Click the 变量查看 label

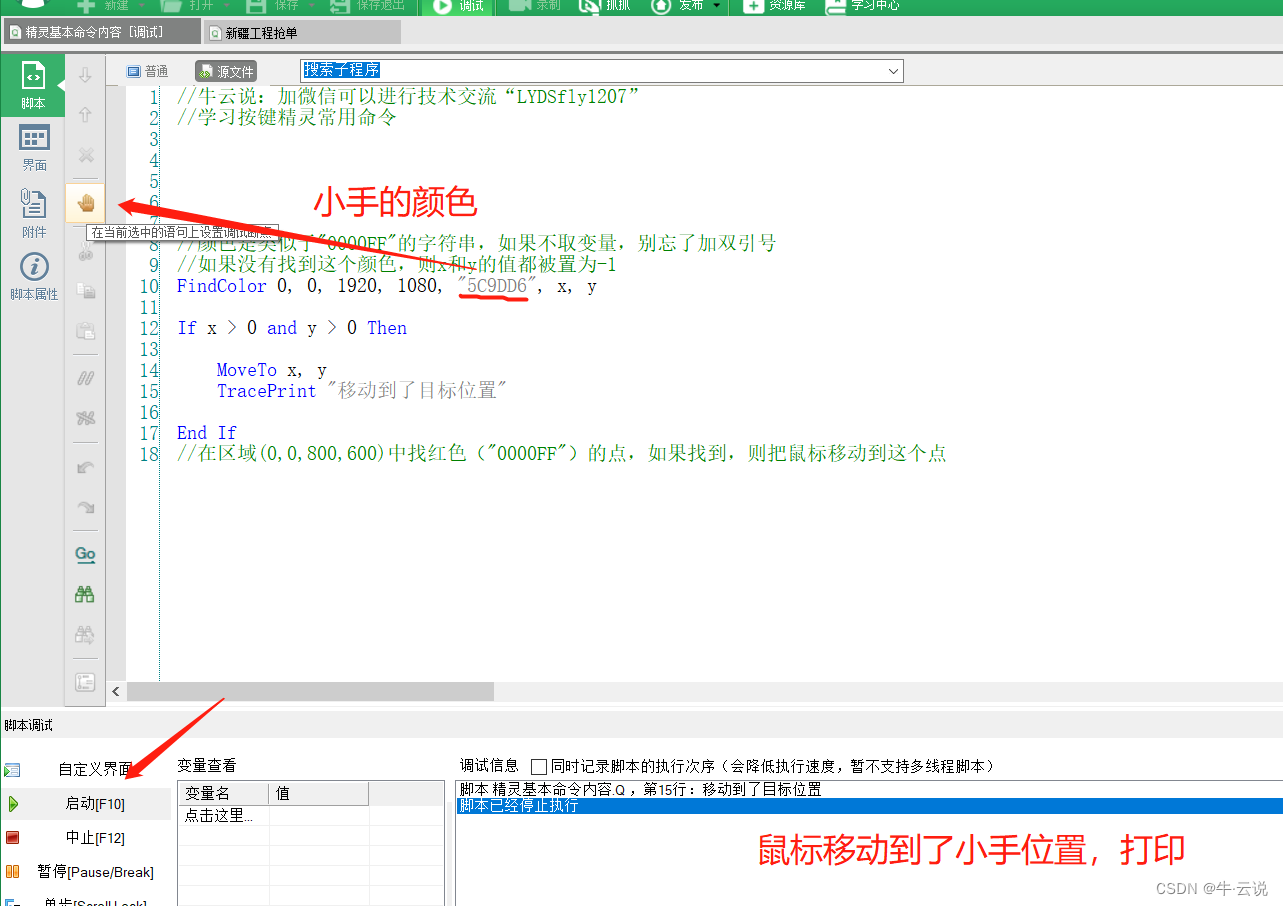tap(206, 766)
